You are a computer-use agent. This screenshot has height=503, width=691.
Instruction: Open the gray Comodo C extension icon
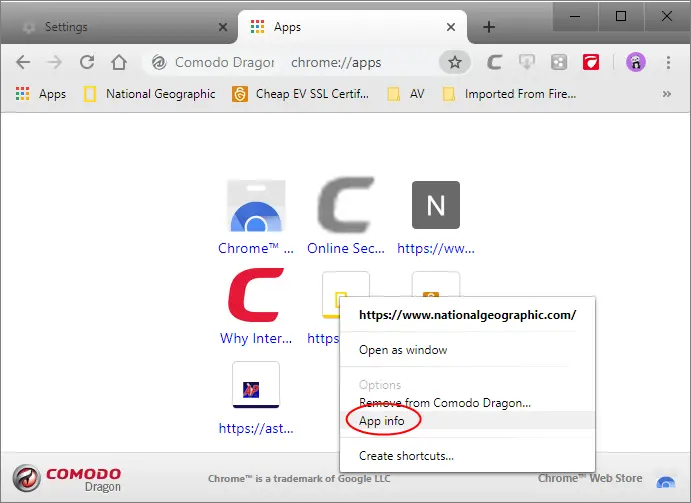pyautogui.click(x=494, y=62)
